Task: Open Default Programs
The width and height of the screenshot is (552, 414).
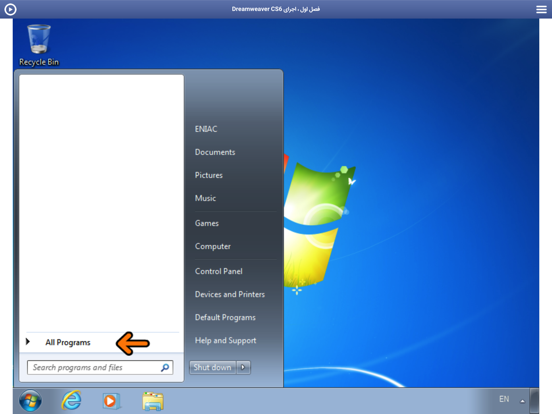Action: (x=225, y=317)
